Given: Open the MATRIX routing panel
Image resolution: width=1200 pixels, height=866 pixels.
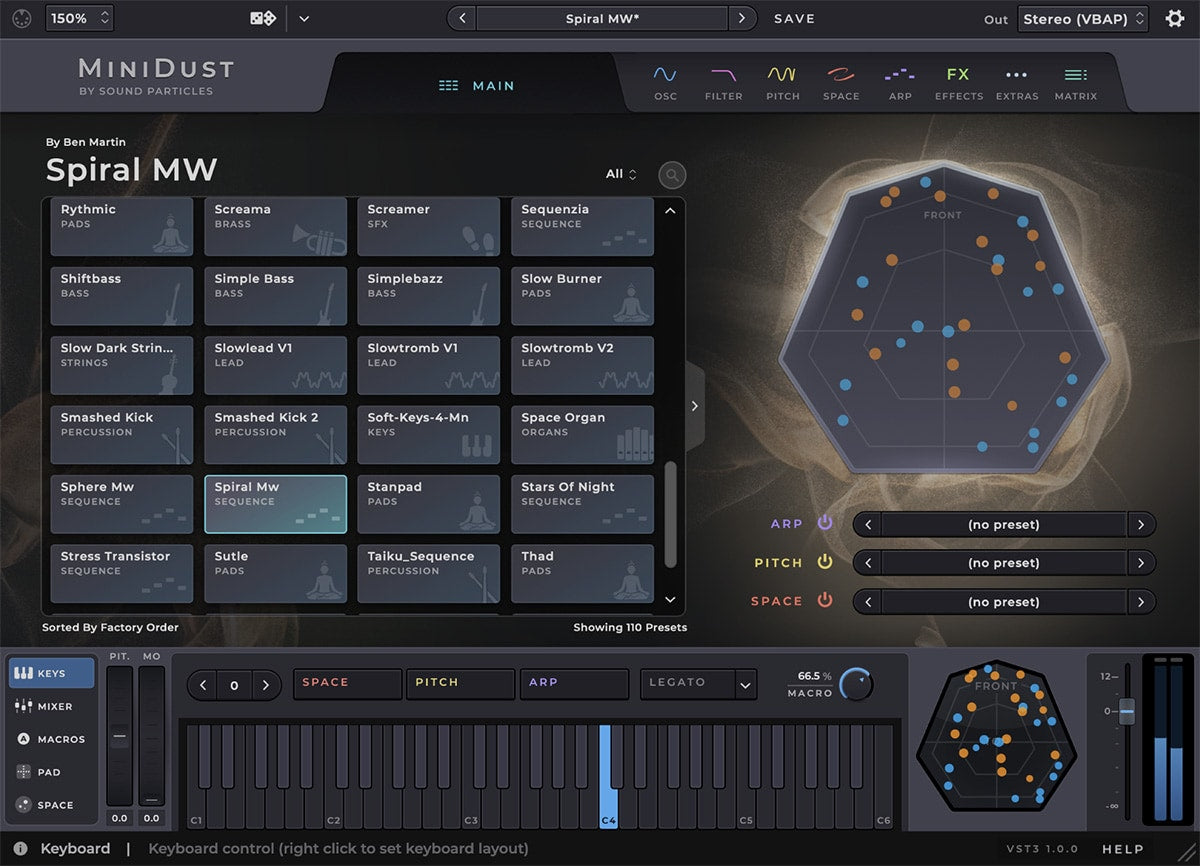Looking at the screenshot, I should click(1076, 80).
